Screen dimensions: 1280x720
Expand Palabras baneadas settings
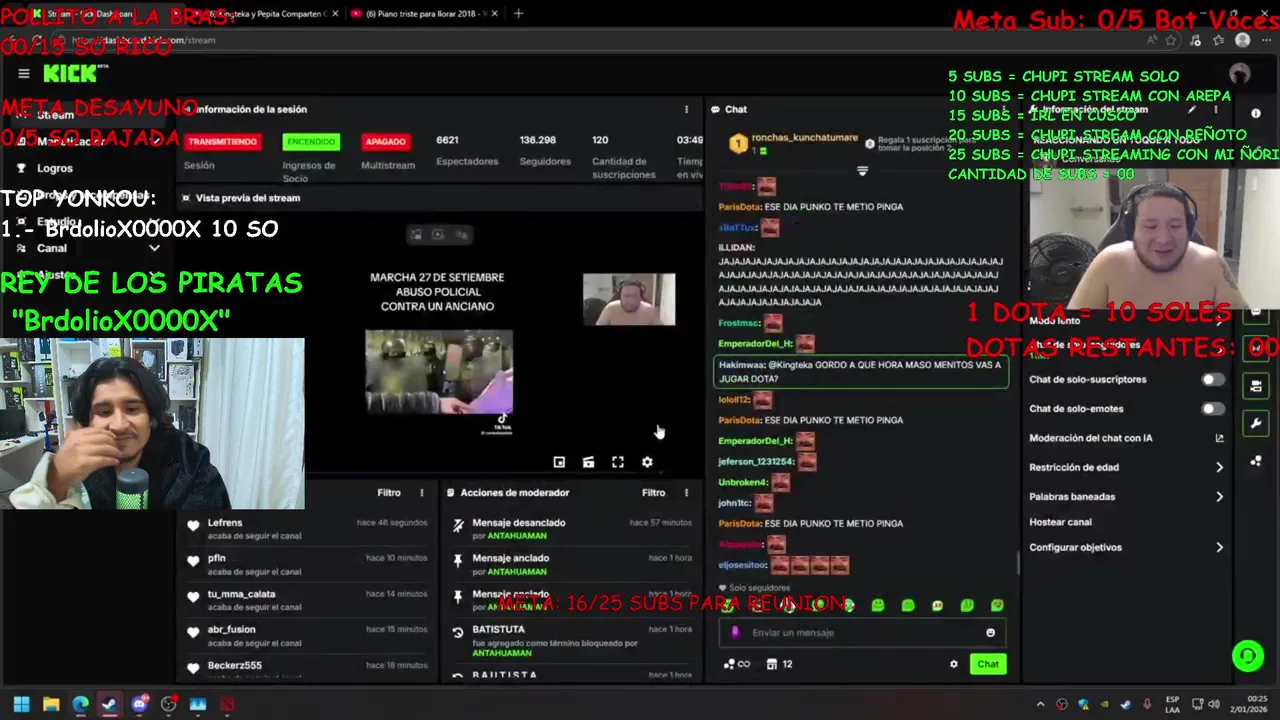[x=1126, y=496]
